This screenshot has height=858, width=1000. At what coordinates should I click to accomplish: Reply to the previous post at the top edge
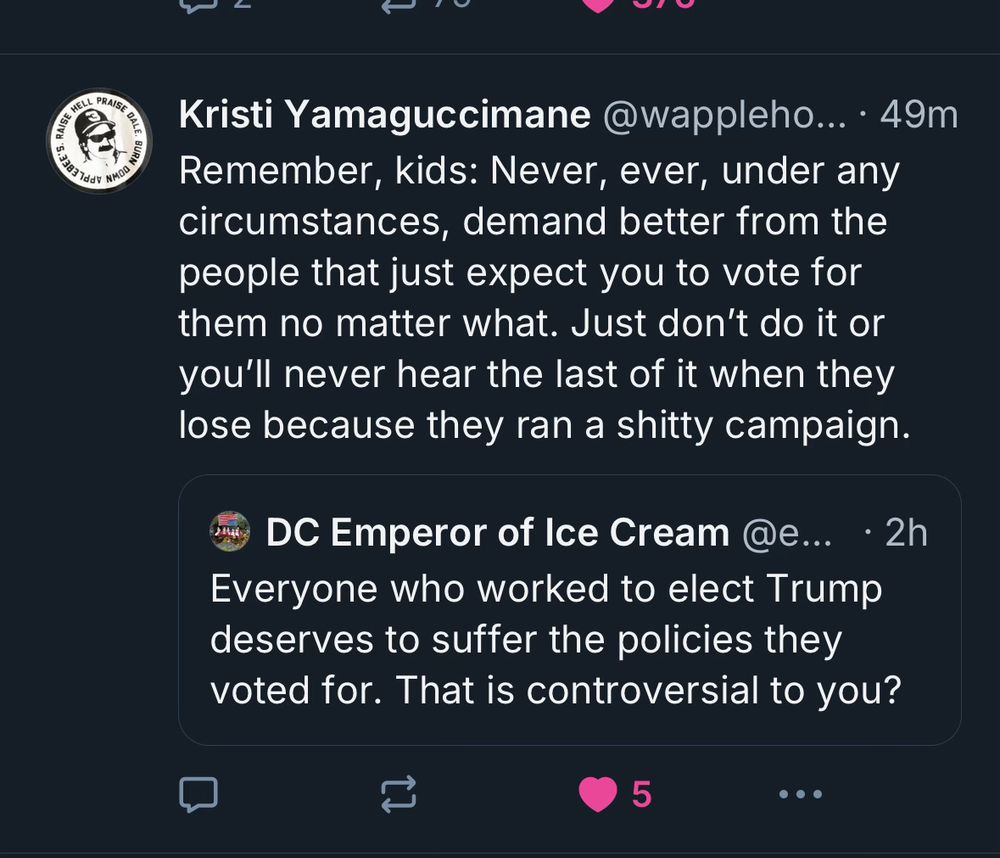(x=198, y=4)
